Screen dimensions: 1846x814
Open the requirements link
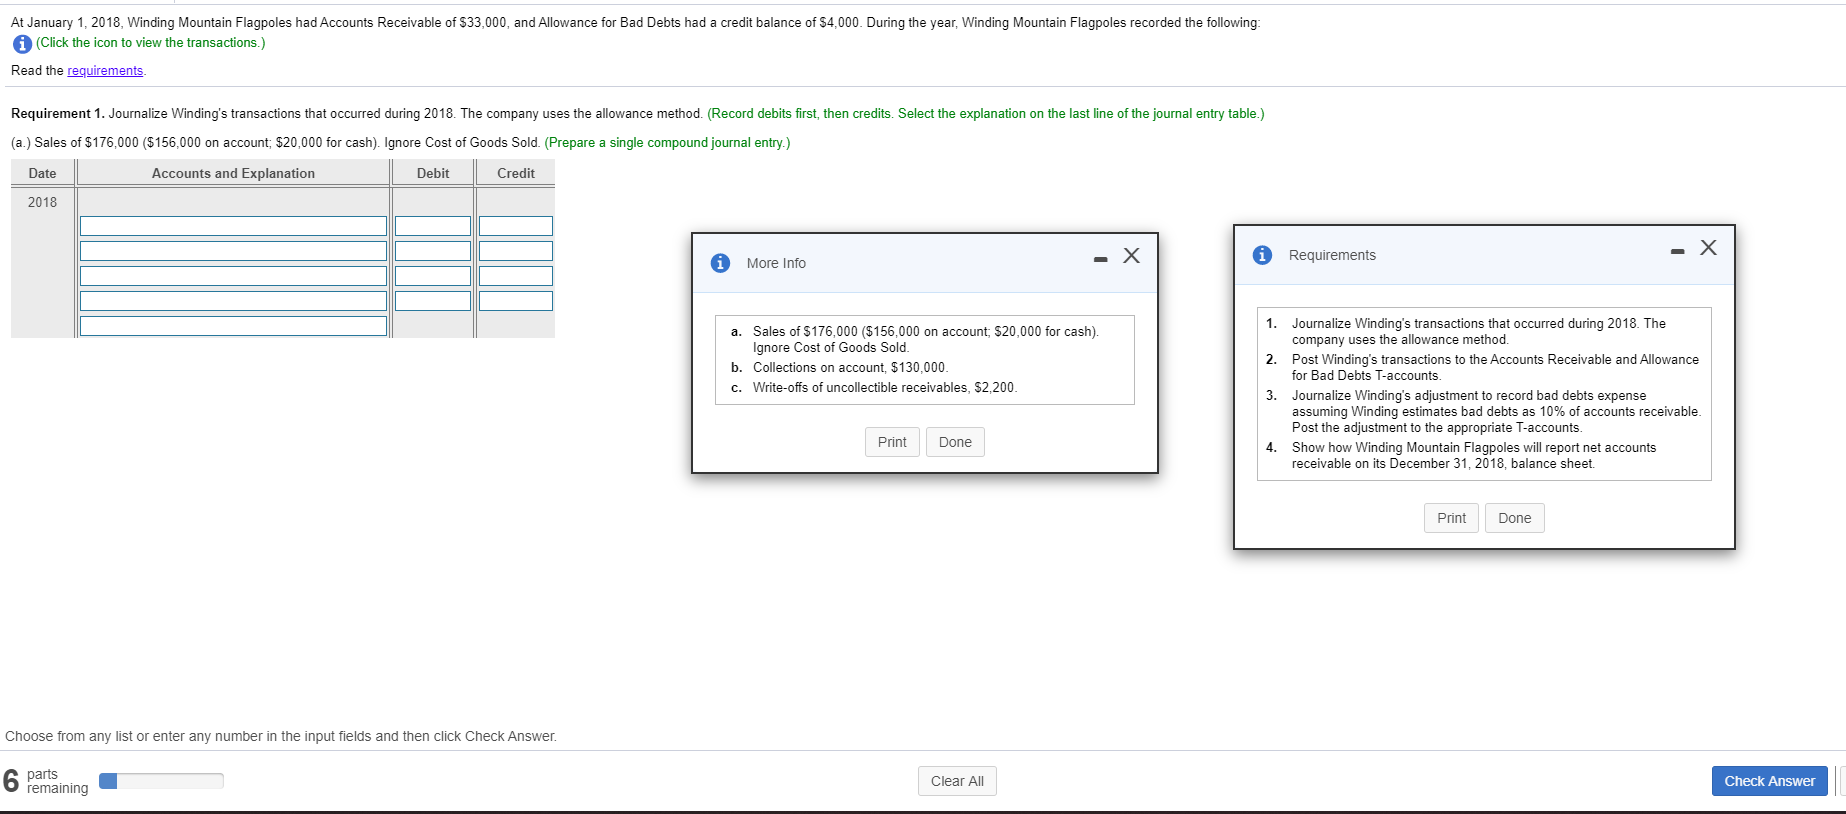pyautogui.click(x=105, y=71)
